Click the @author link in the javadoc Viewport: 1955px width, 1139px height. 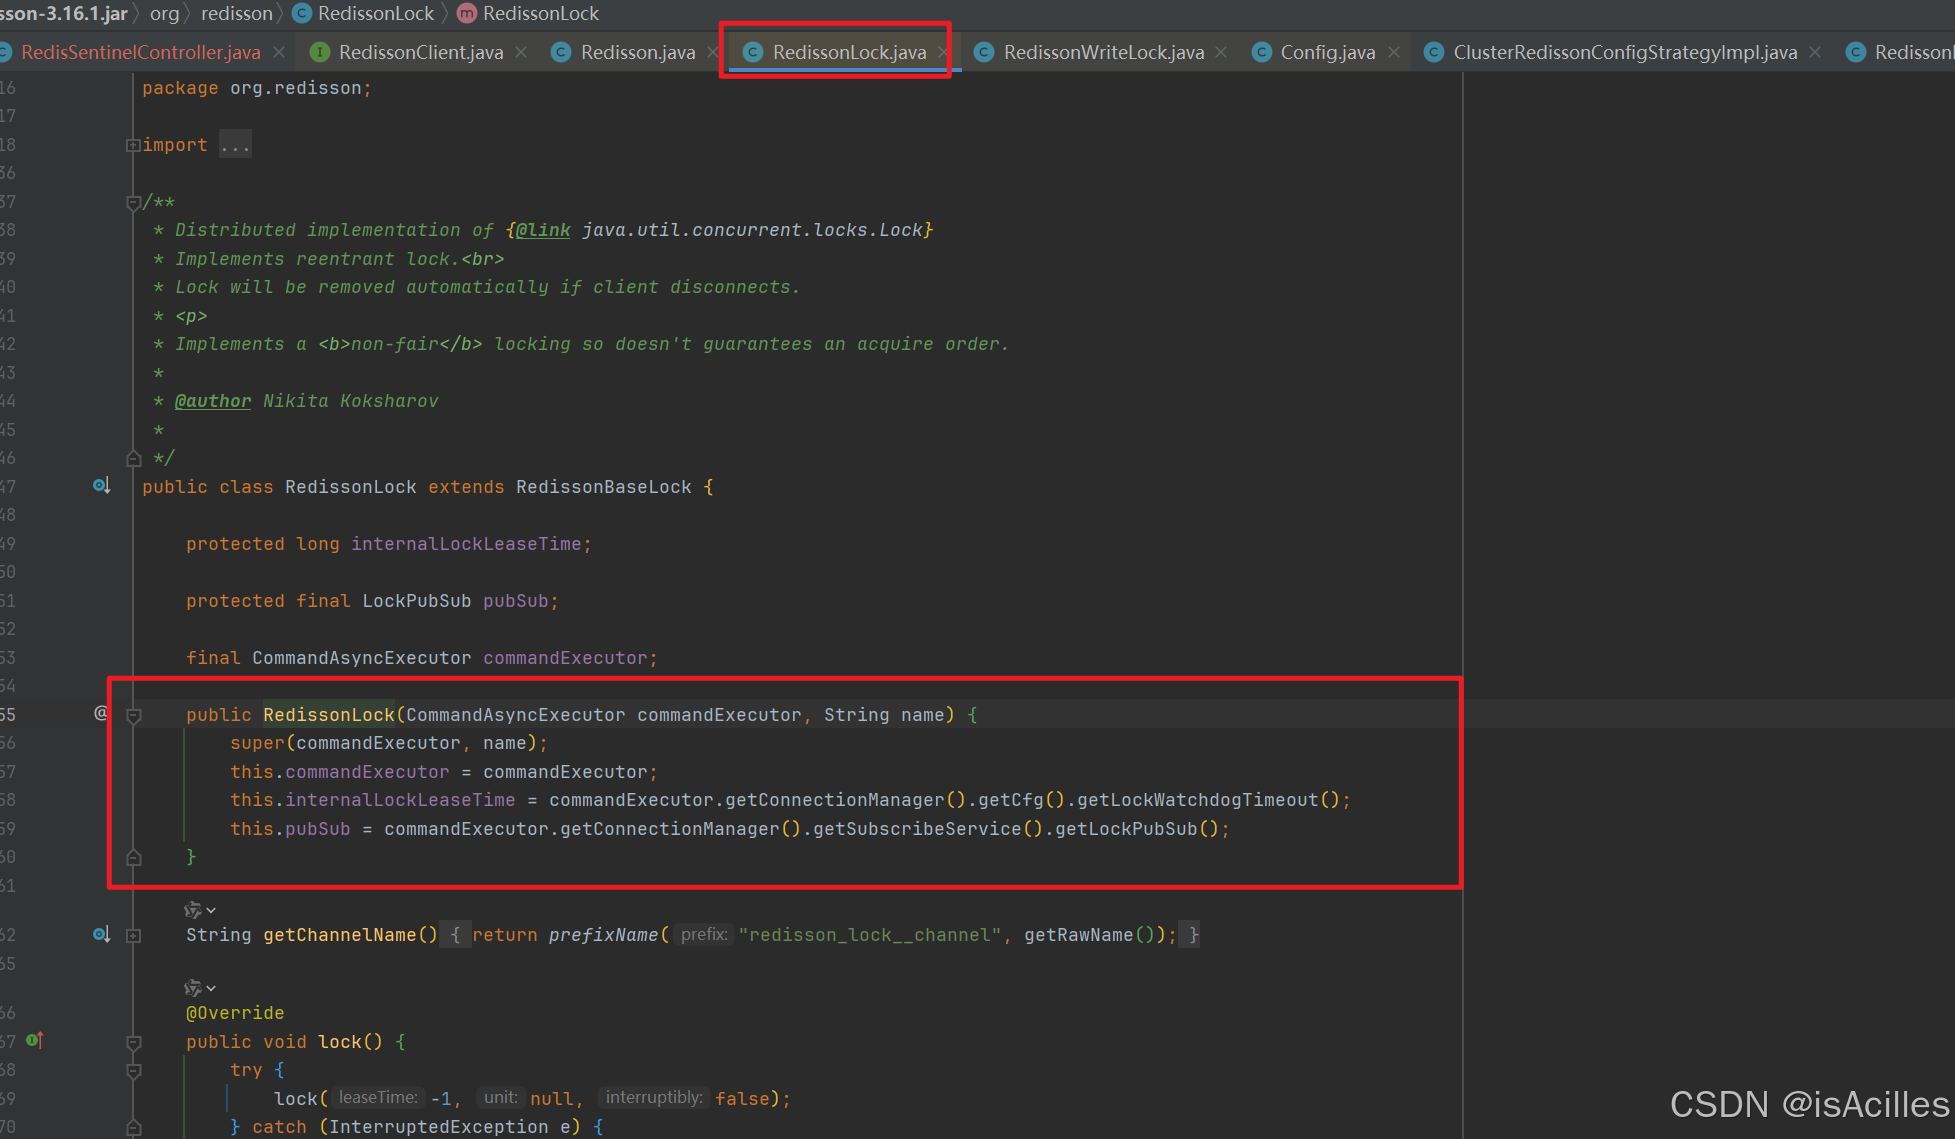(x=212, y=400)
